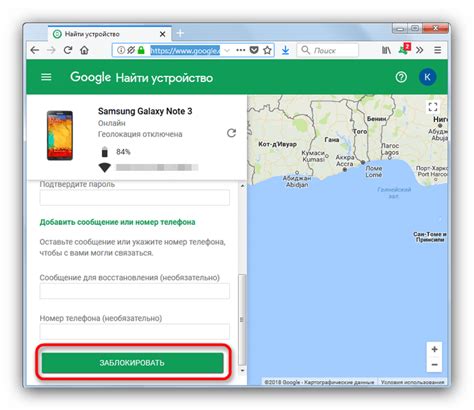
Task: Reload the page with the refresh icon
Action: coord(68,50)
